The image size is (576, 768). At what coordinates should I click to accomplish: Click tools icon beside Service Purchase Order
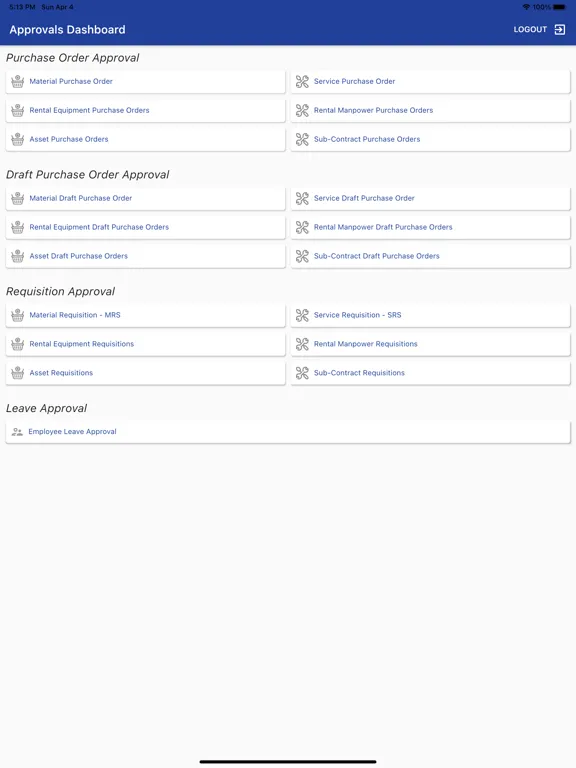coord(302,81)
